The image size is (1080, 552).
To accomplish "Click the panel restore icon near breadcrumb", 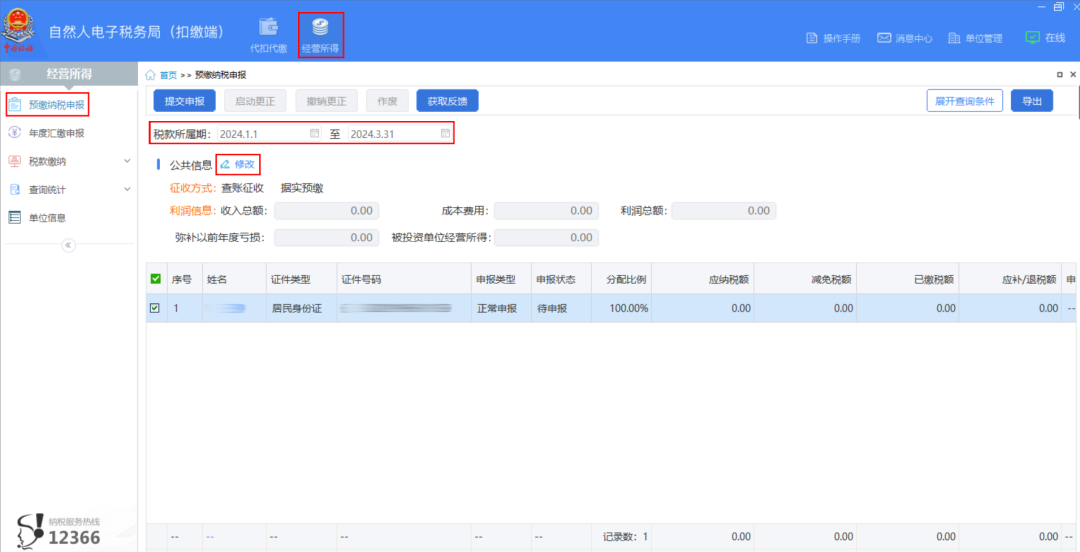I will pyautogui.click(x=1059, y=74).
